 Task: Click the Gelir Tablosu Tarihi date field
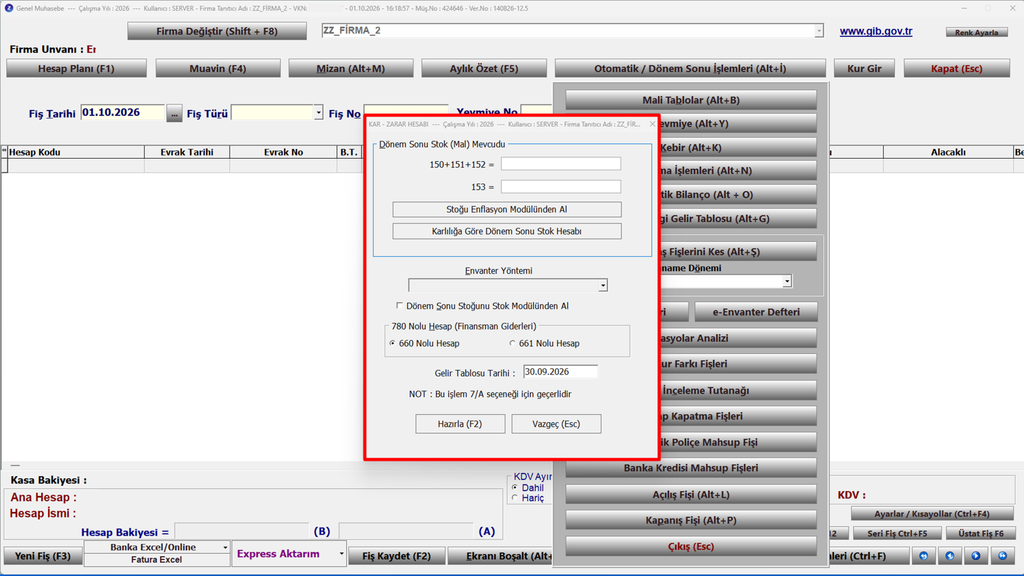(x=560, y=372)
